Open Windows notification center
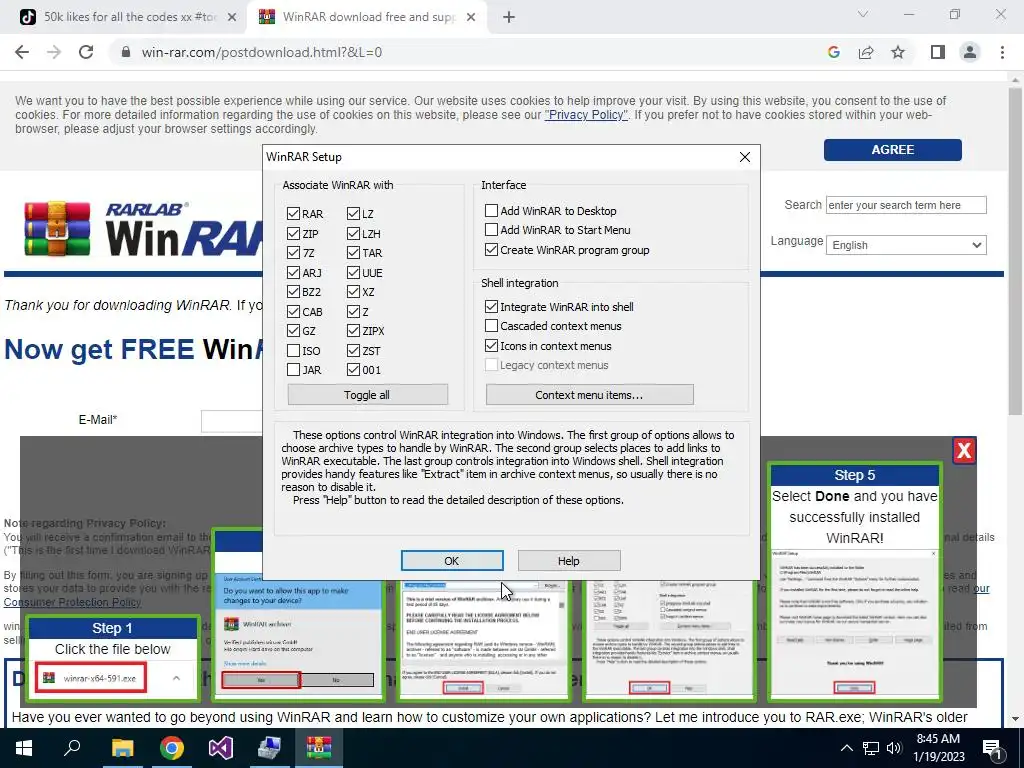The width and height of the screenshot is (1024, 768). (x=992, y=749)
